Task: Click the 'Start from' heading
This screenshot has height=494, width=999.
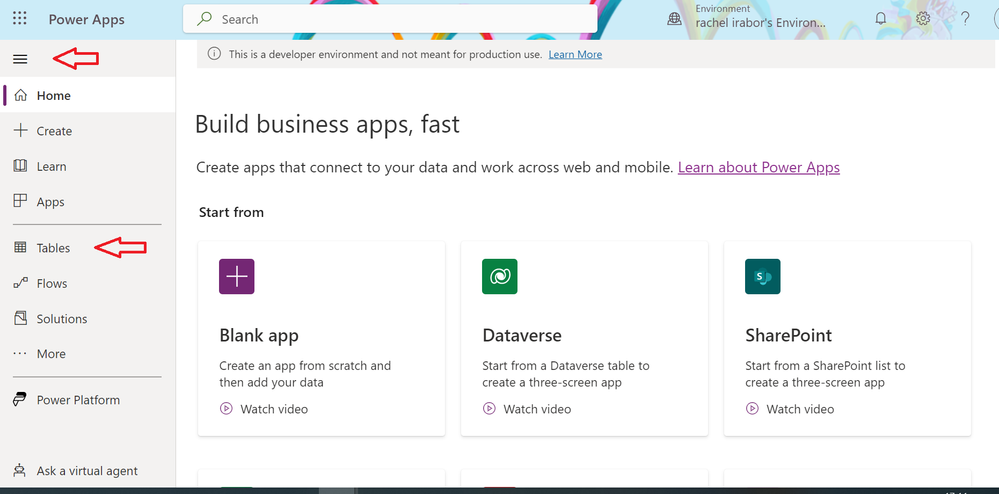Action: pyautogui.click(x=231, y=212)
